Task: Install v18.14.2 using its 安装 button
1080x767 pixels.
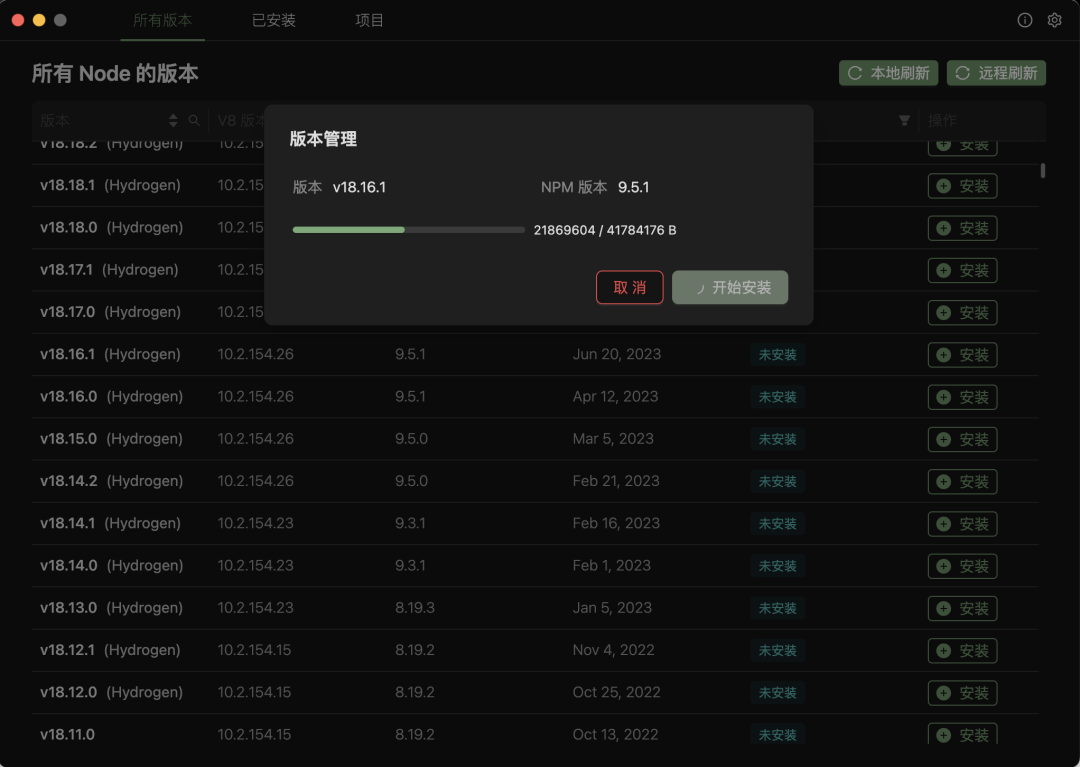Action: (x=962, y=482)
